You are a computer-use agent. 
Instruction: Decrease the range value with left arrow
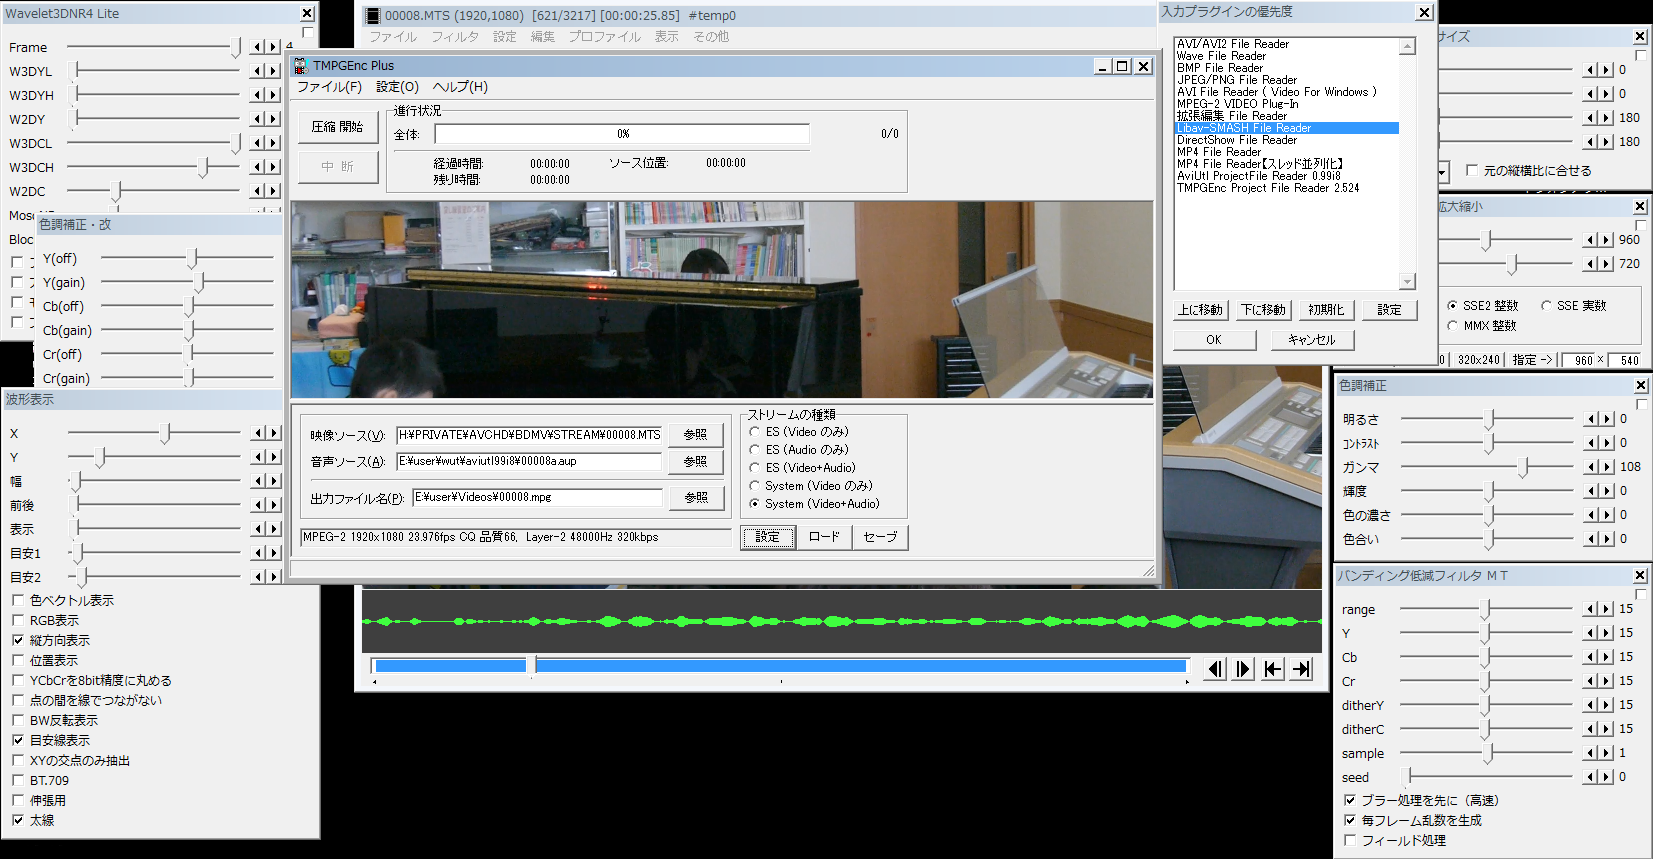pos(1591,609)
